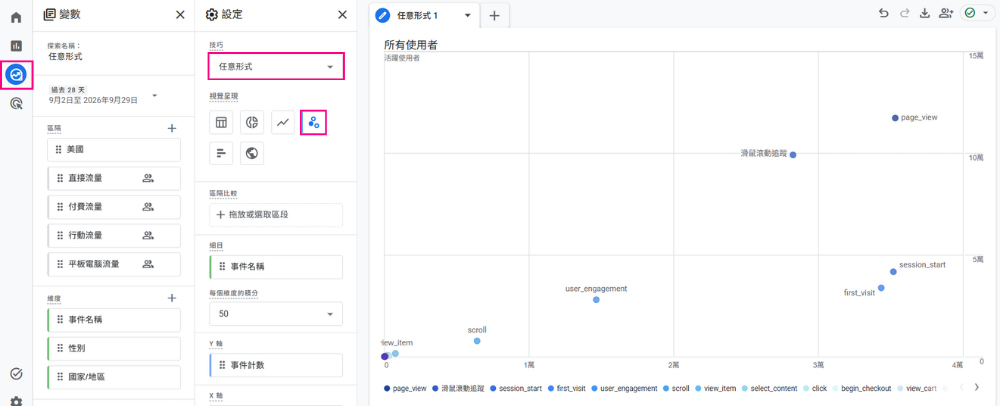
Task: Toggle session_start in the chart legend
Action: [516, 388]
